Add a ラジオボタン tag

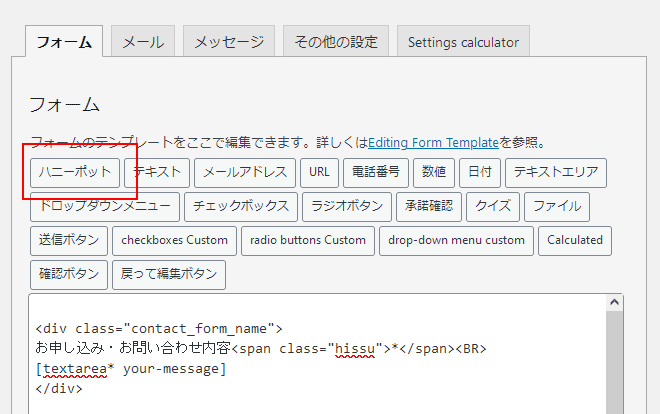[347, 207]
